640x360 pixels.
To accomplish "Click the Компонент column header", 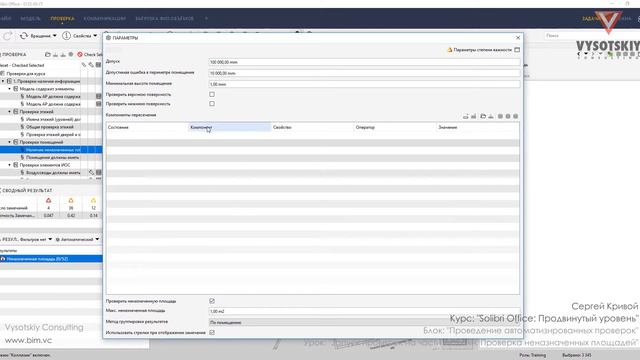I will point(230,127).
